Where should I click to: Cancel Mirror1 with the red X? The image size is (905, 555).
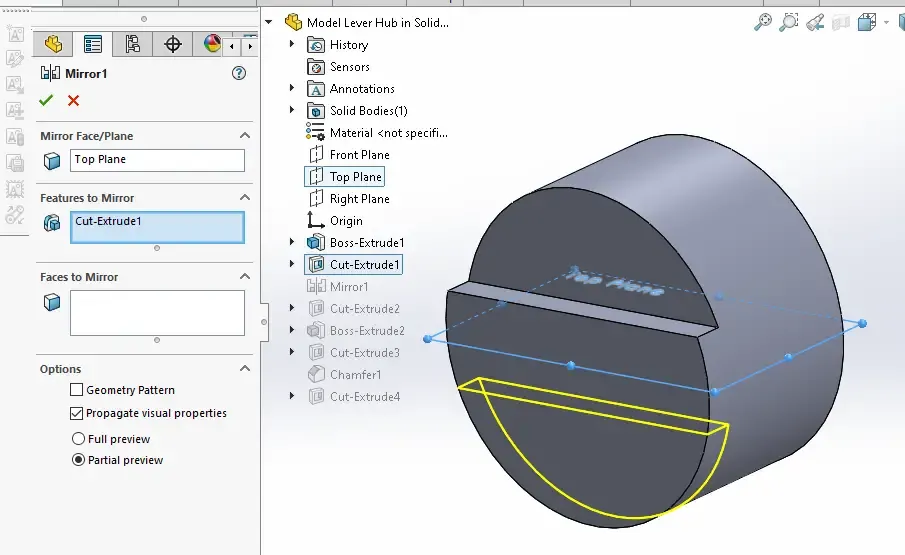coord(73,100)
